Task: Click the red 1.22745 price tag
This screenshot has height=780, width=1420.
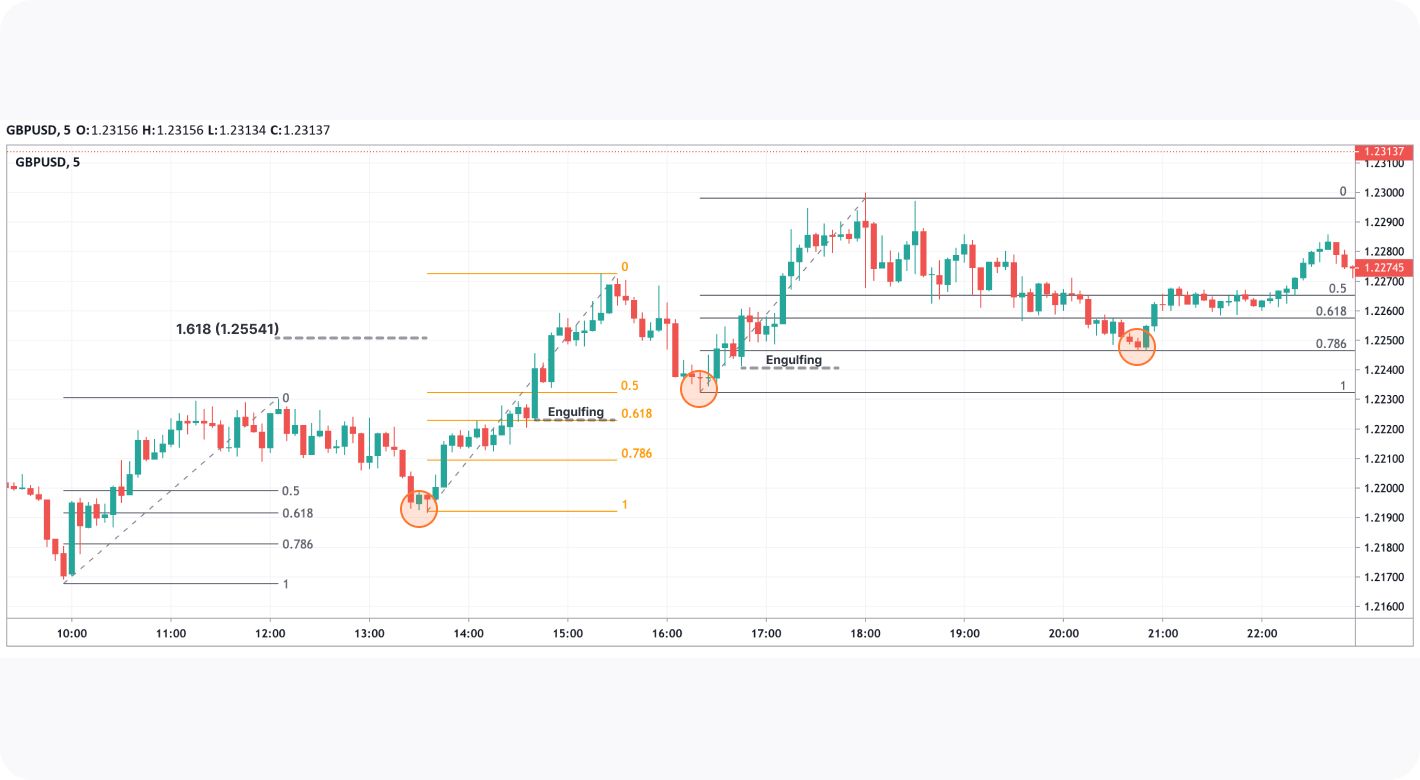Action: pyautogui.click(x=1386, y=268)
